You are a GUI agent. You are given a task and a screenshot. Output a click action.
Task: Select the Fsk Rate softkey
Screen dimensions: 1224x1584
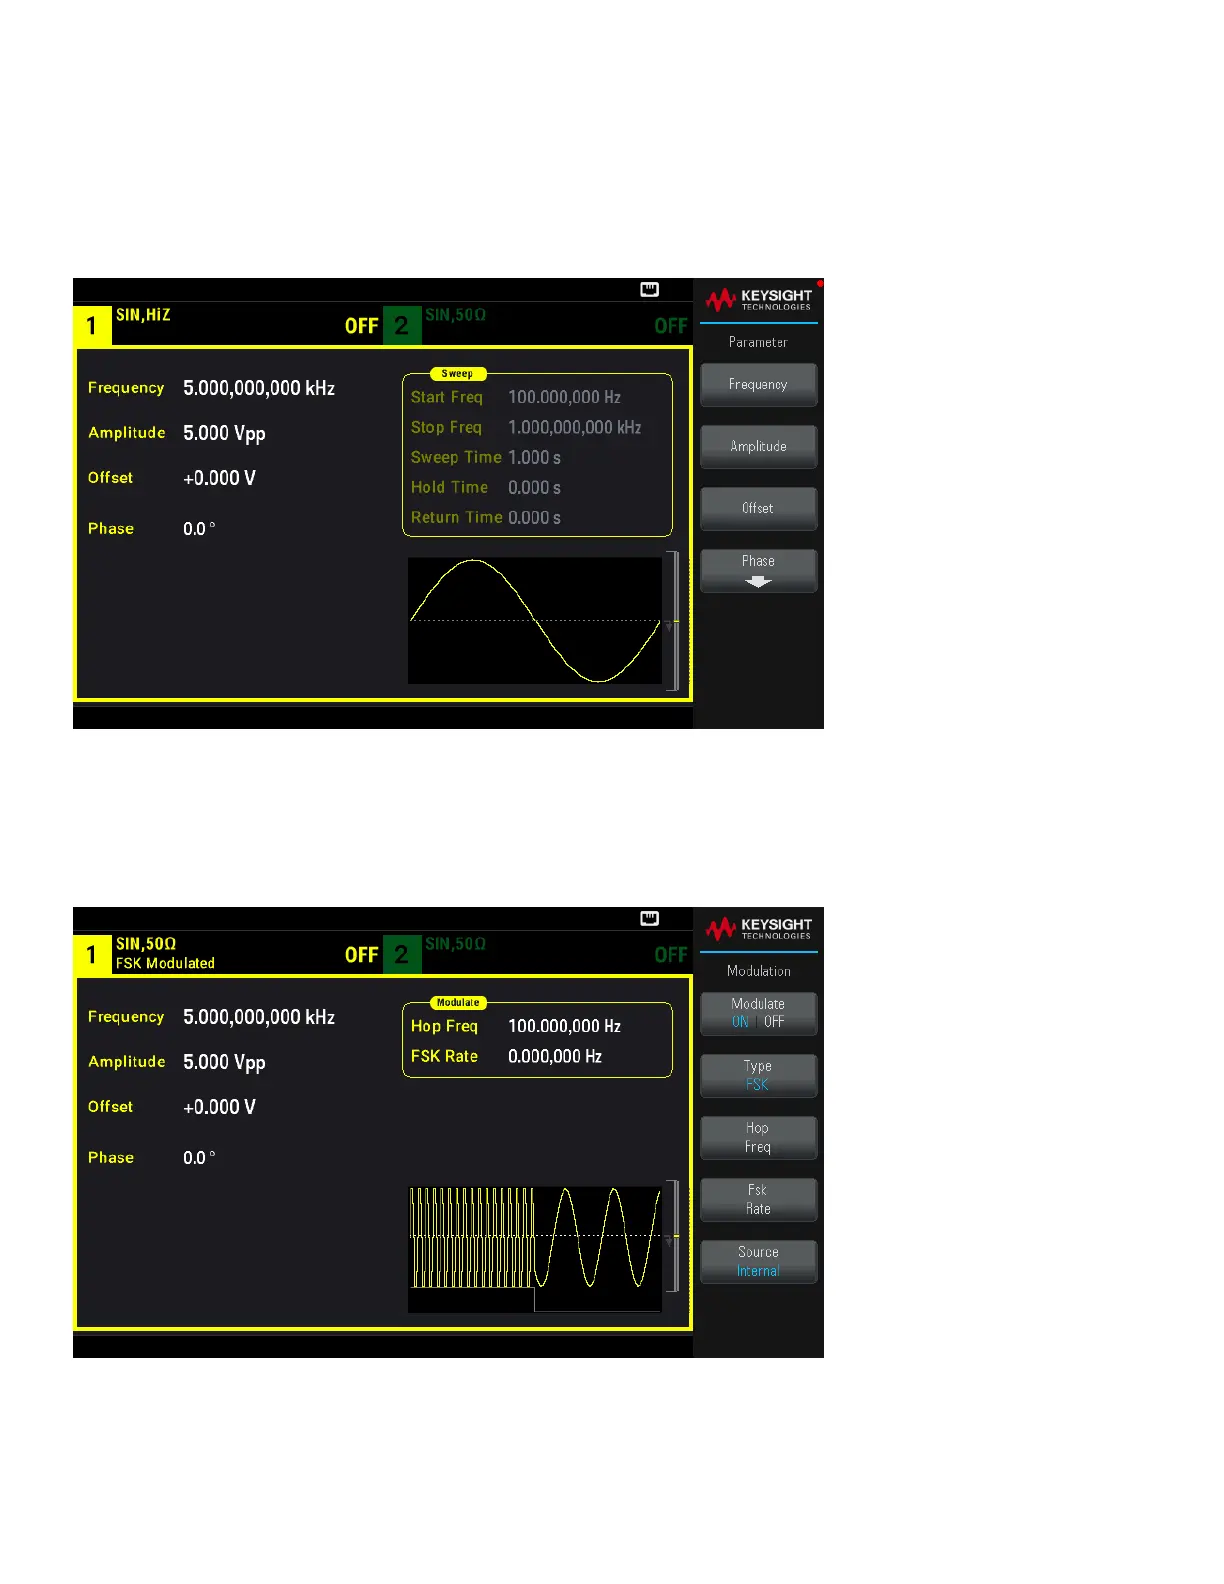click(x=758, y=1199)
